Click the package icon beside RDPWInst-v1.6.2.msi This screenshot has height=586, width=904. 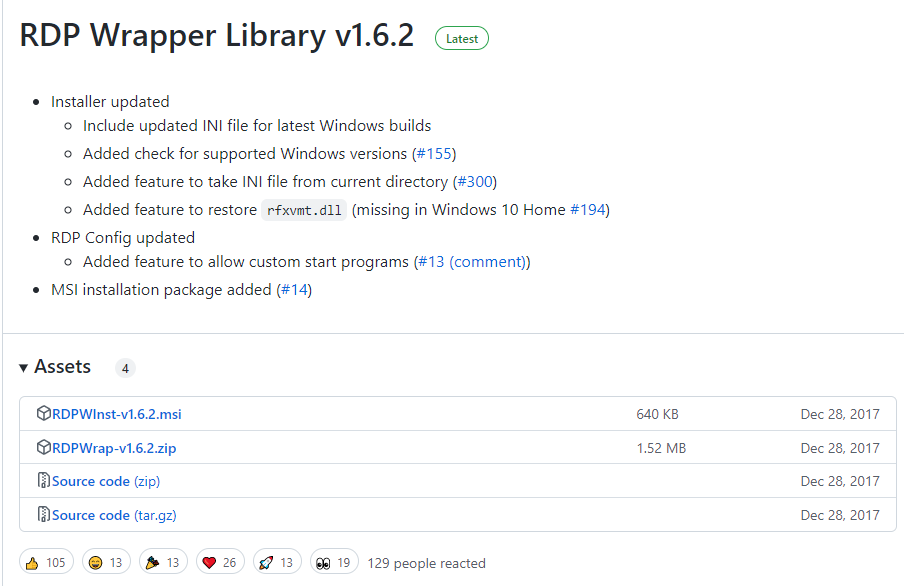(44, 413)
